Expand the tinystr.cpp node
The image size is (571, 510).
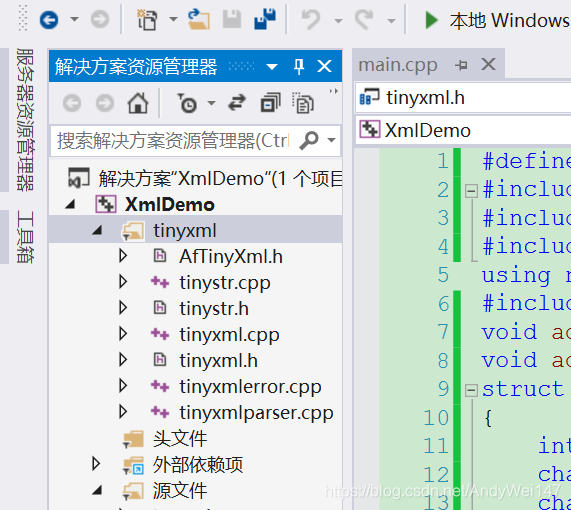[123, 282]
